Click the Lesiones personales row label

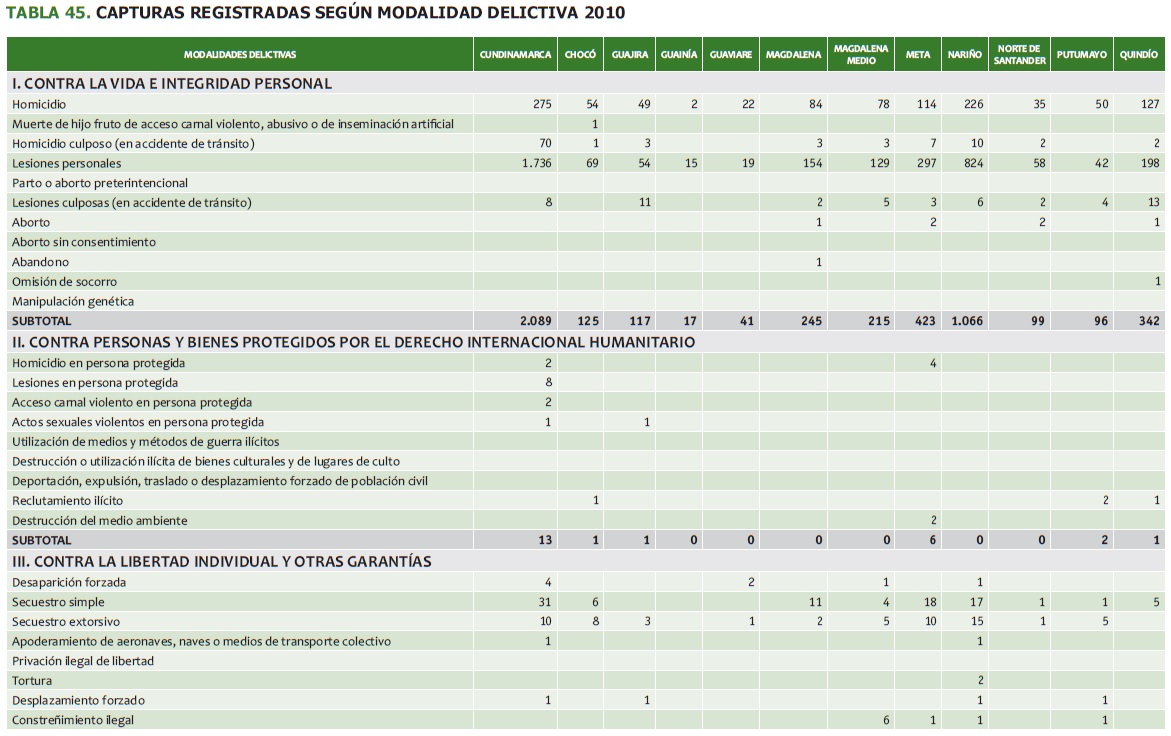click(66, 163)
